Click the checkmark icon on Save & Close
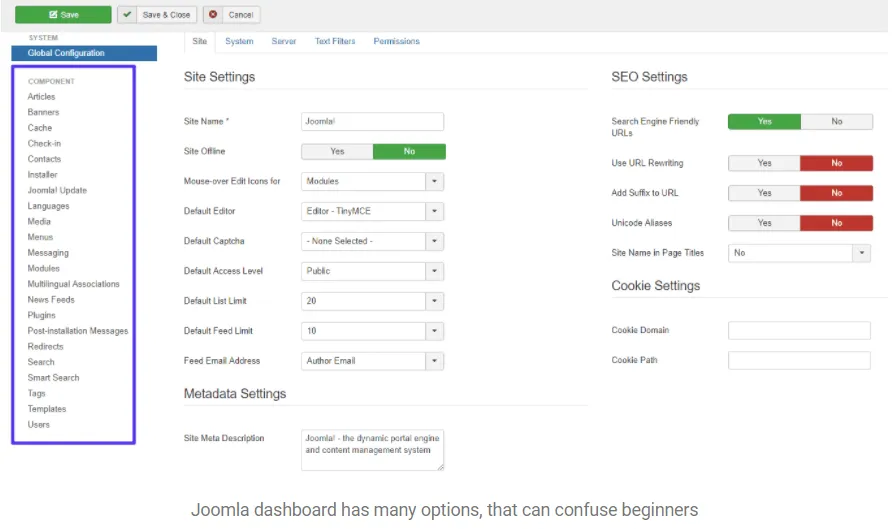 (127, 15)
